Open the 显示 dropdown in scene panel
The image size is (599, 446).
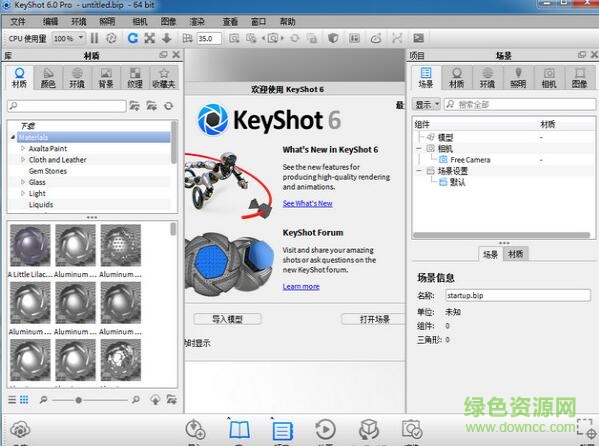pyautogui.click(x=426, y=104)
